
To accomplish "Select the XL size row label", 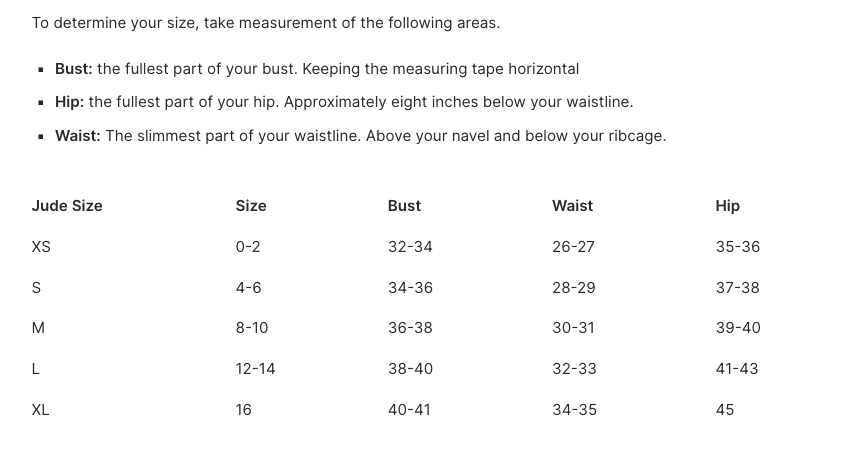I will tap(40, 410).
